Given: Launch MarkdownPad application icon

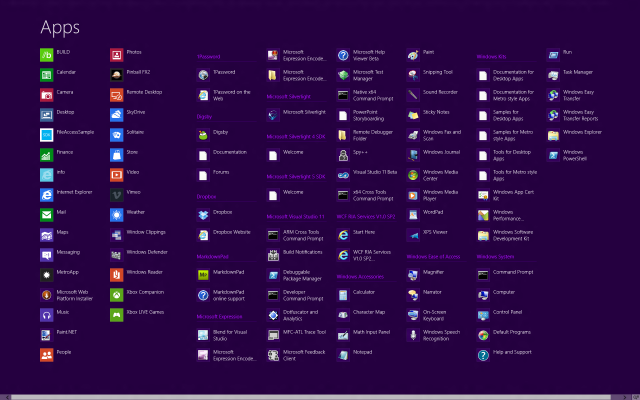Looking at the screenshot, I should coord(203,275).
